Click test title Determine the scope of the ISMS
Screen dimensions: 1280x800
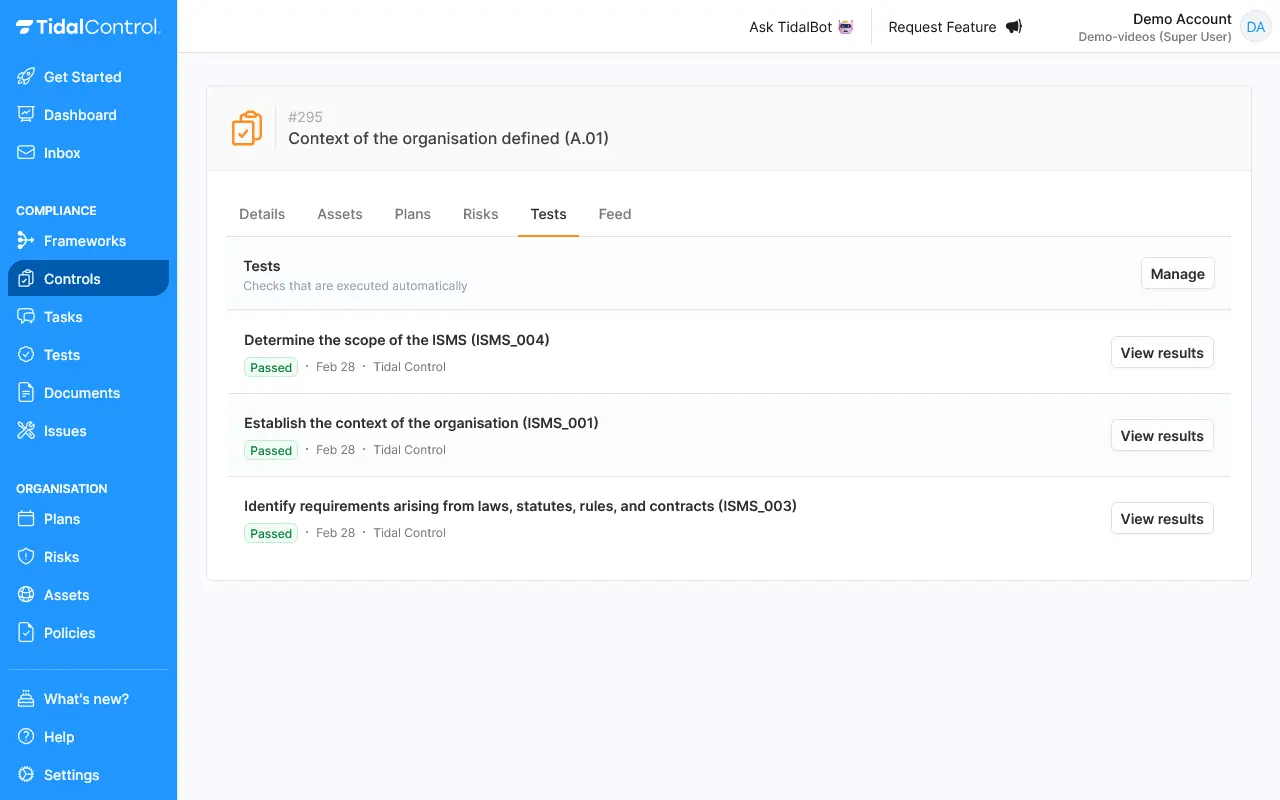397,340
